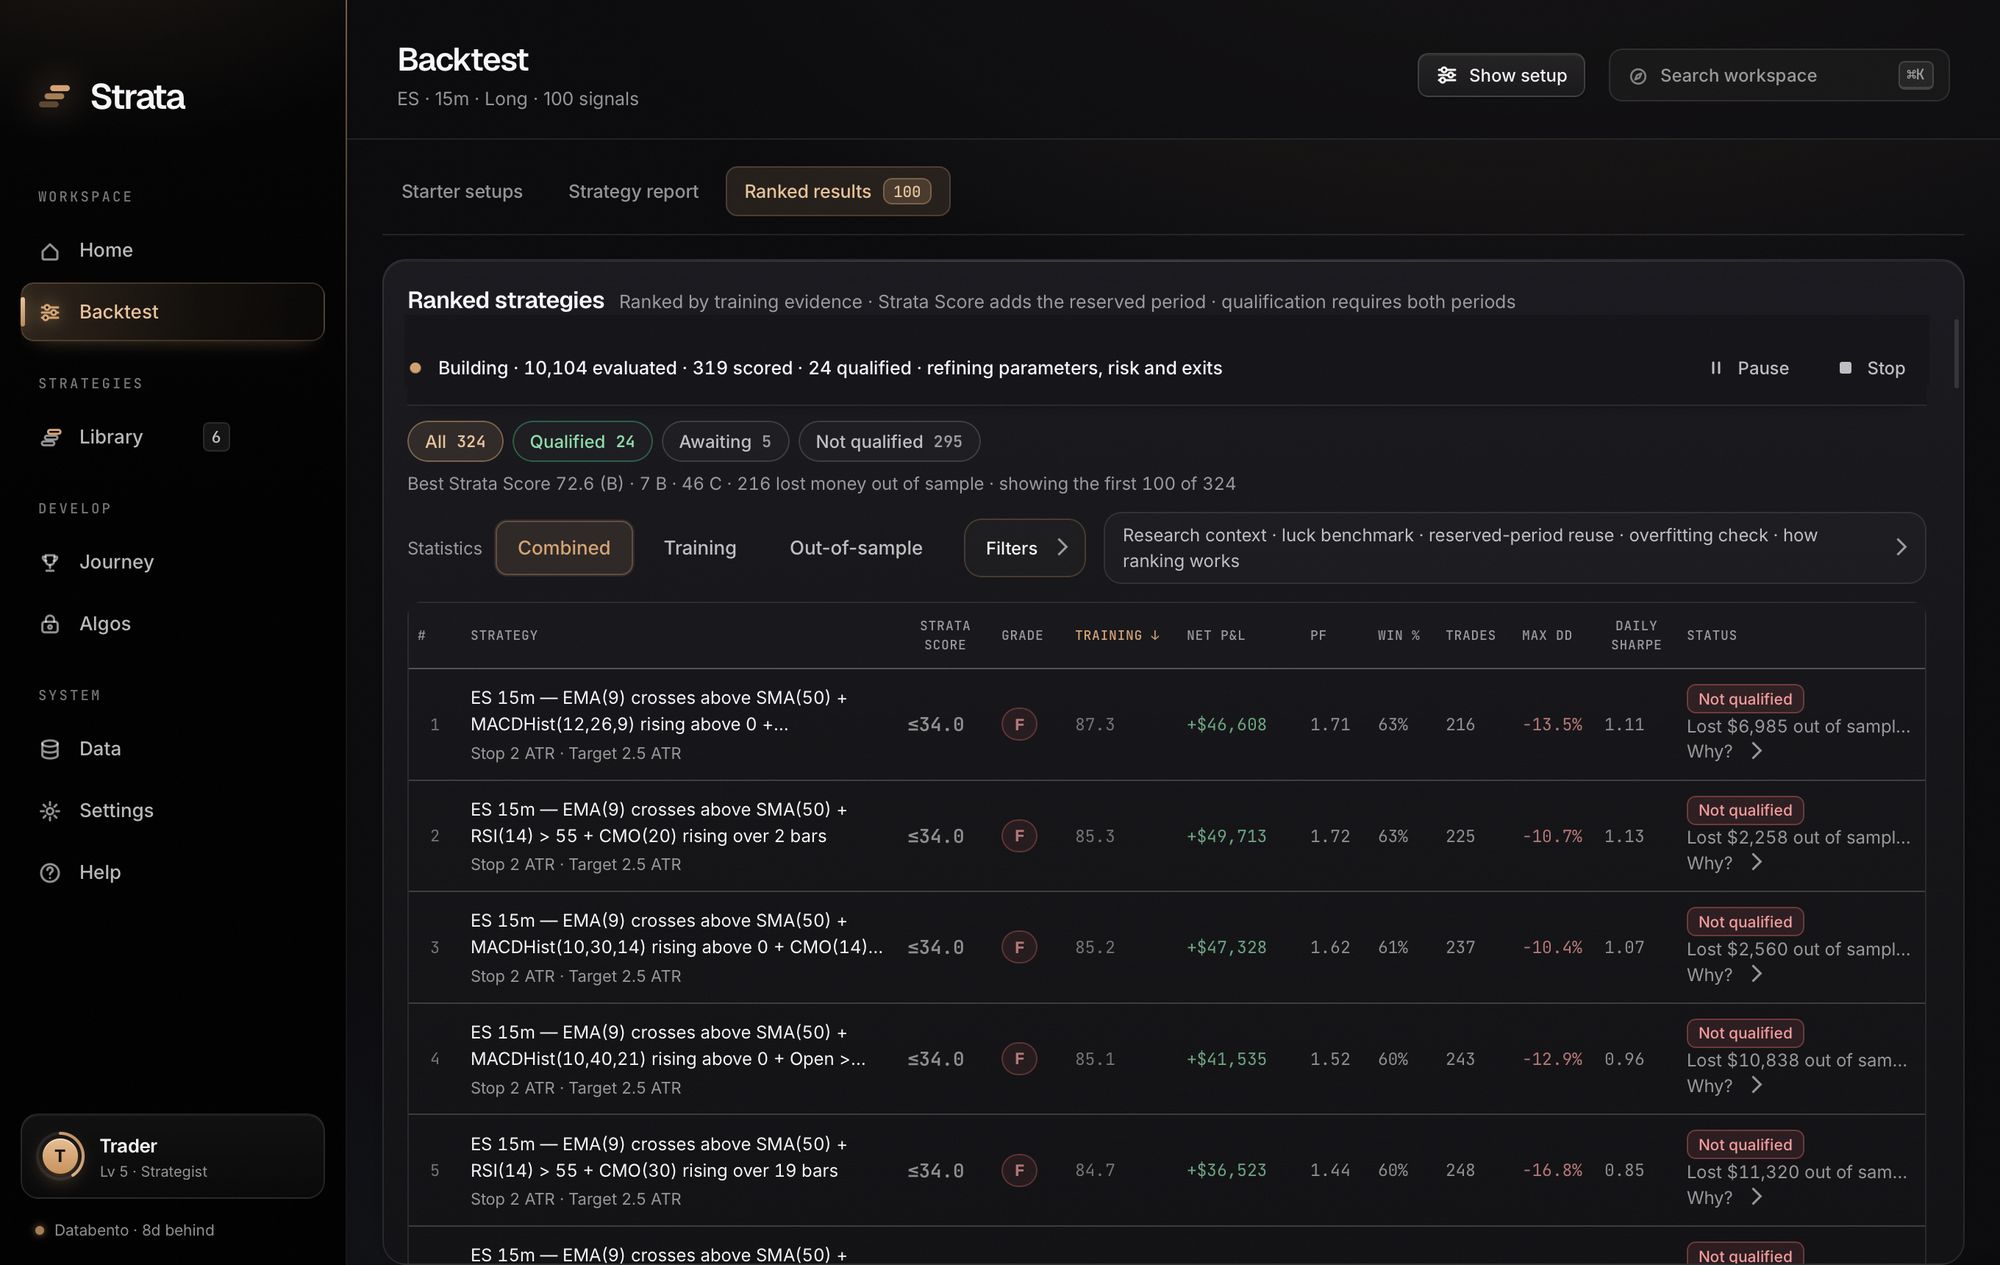Click the Show setup sliders button
2000x1265 pixels.
(1501, 75)
